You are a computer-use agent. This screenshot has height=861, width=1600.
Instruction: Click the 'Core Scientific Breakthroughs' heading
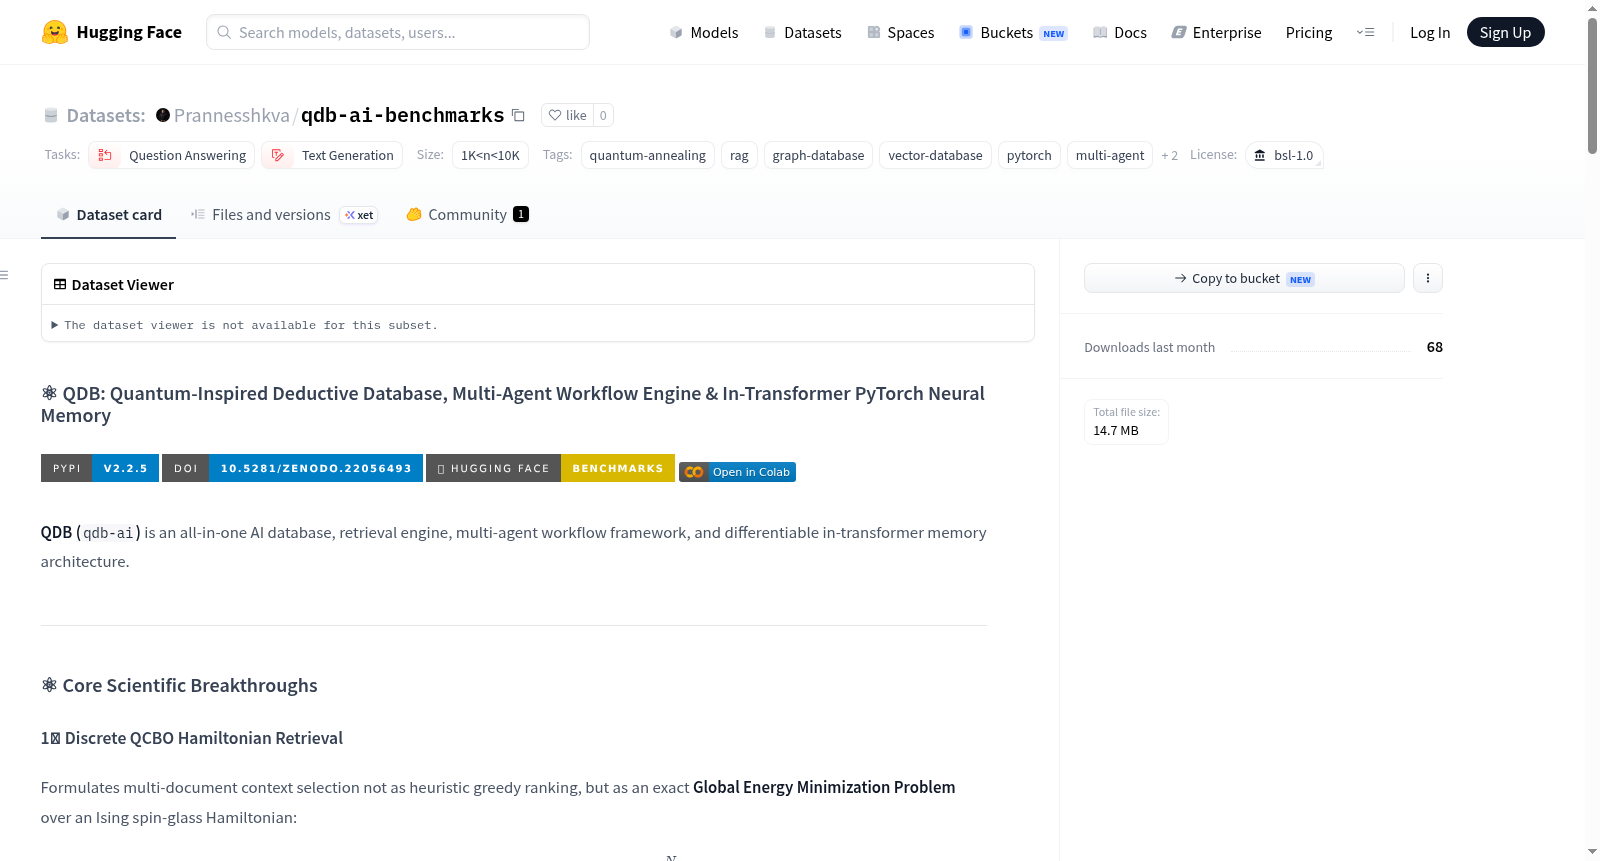coord(179,685)
